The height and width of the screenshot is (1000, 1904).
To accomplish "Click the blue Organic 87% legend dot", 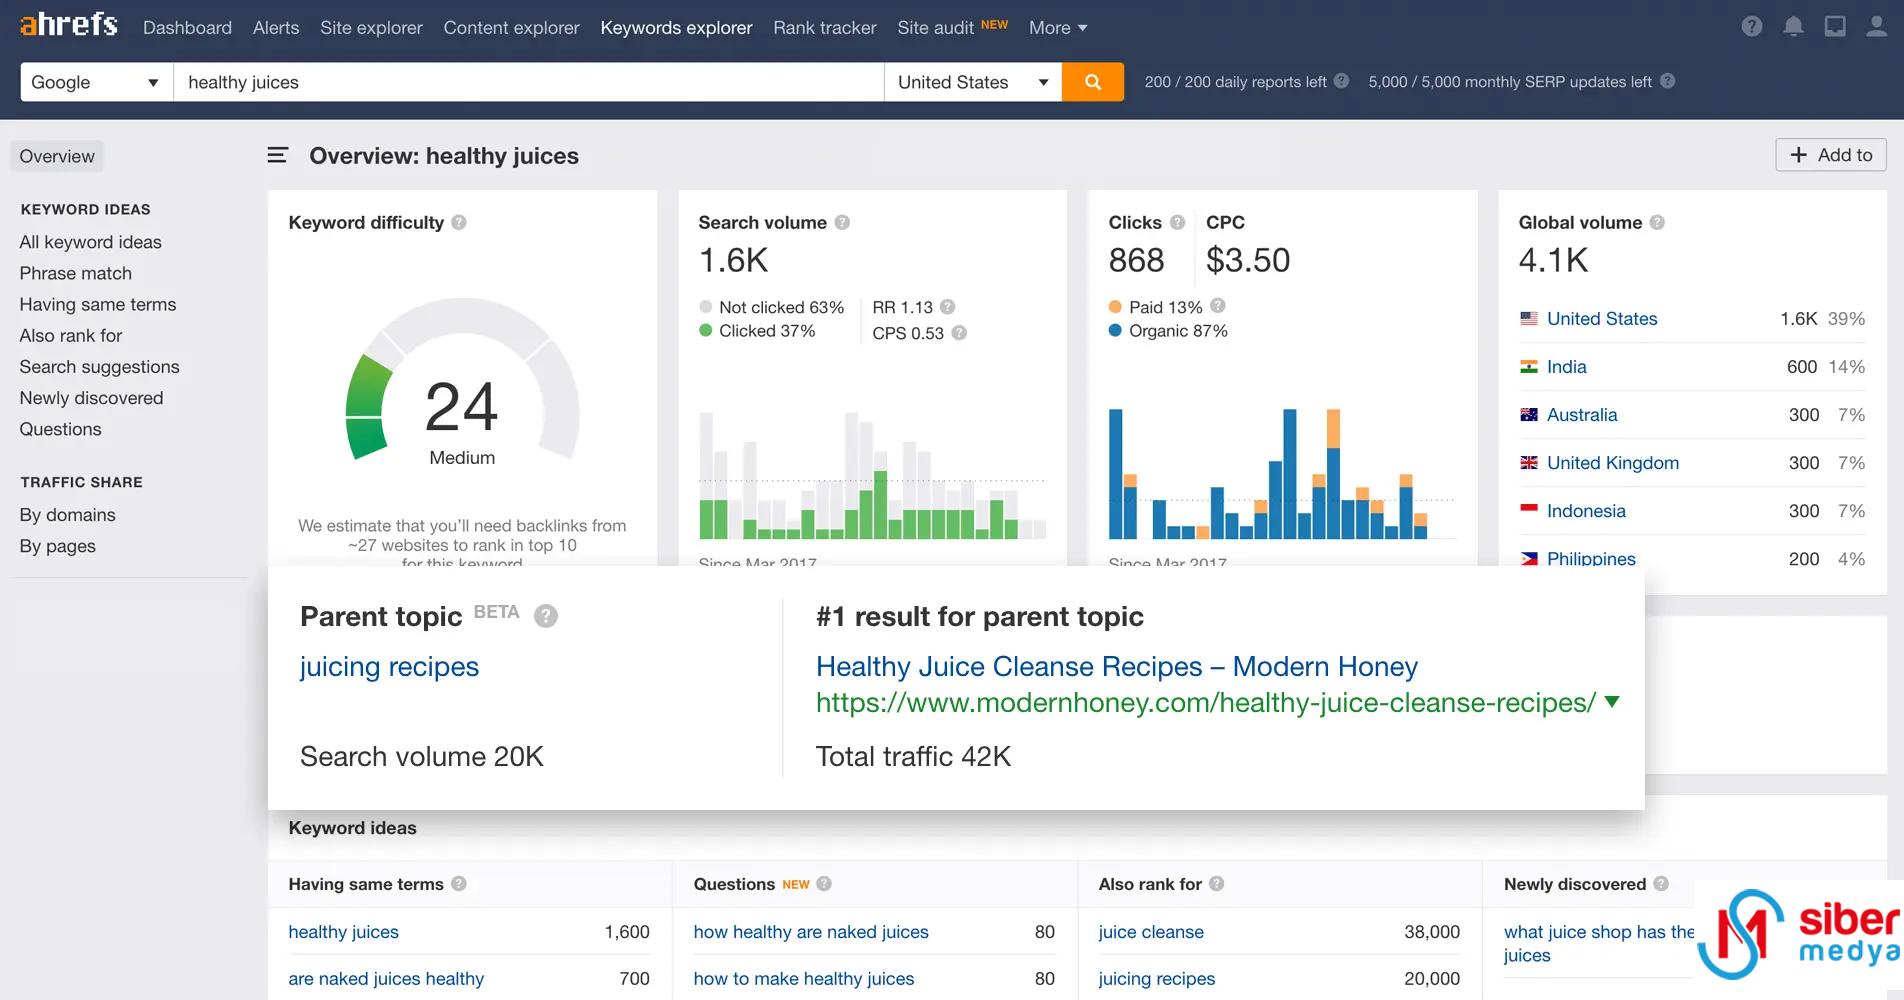I will click(1115, 331).
